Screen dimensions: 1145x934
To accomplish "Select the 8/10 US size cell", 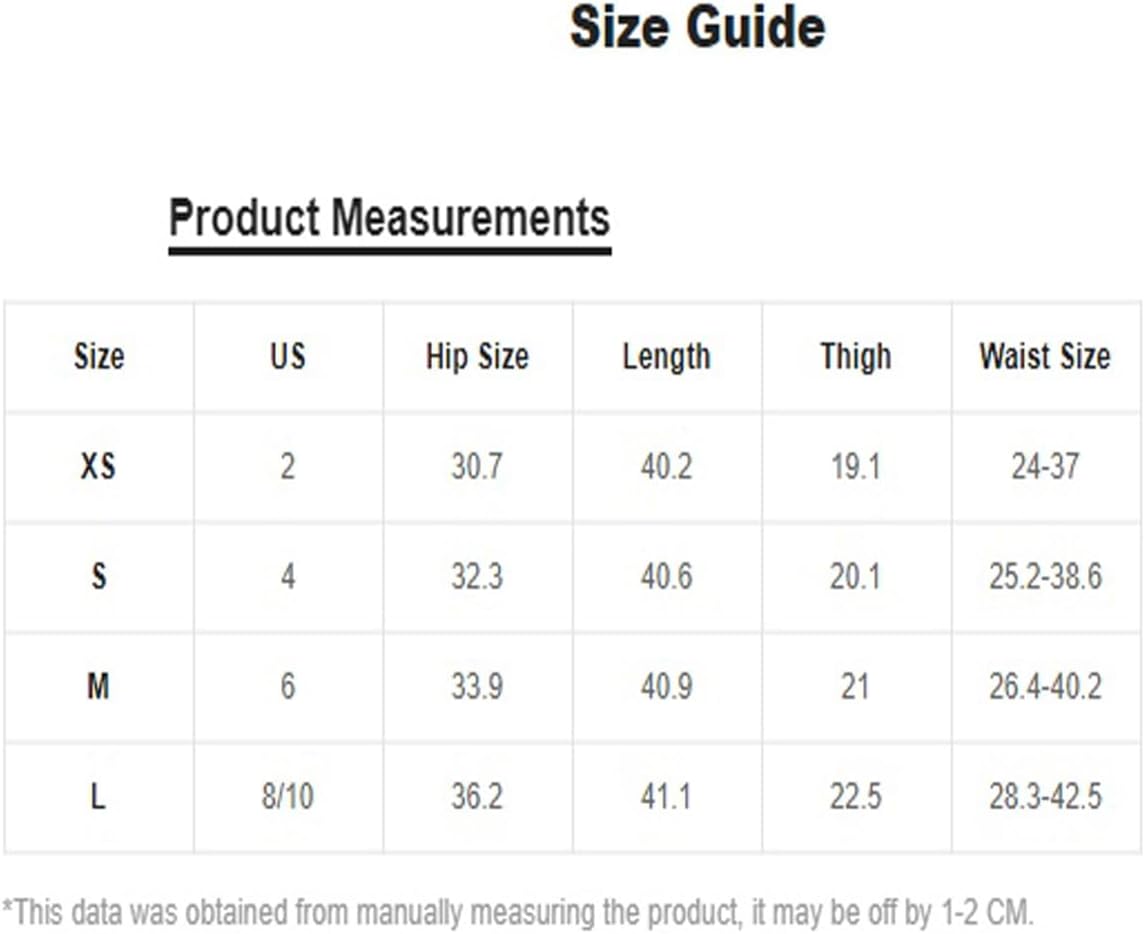I will click(288, 796).
